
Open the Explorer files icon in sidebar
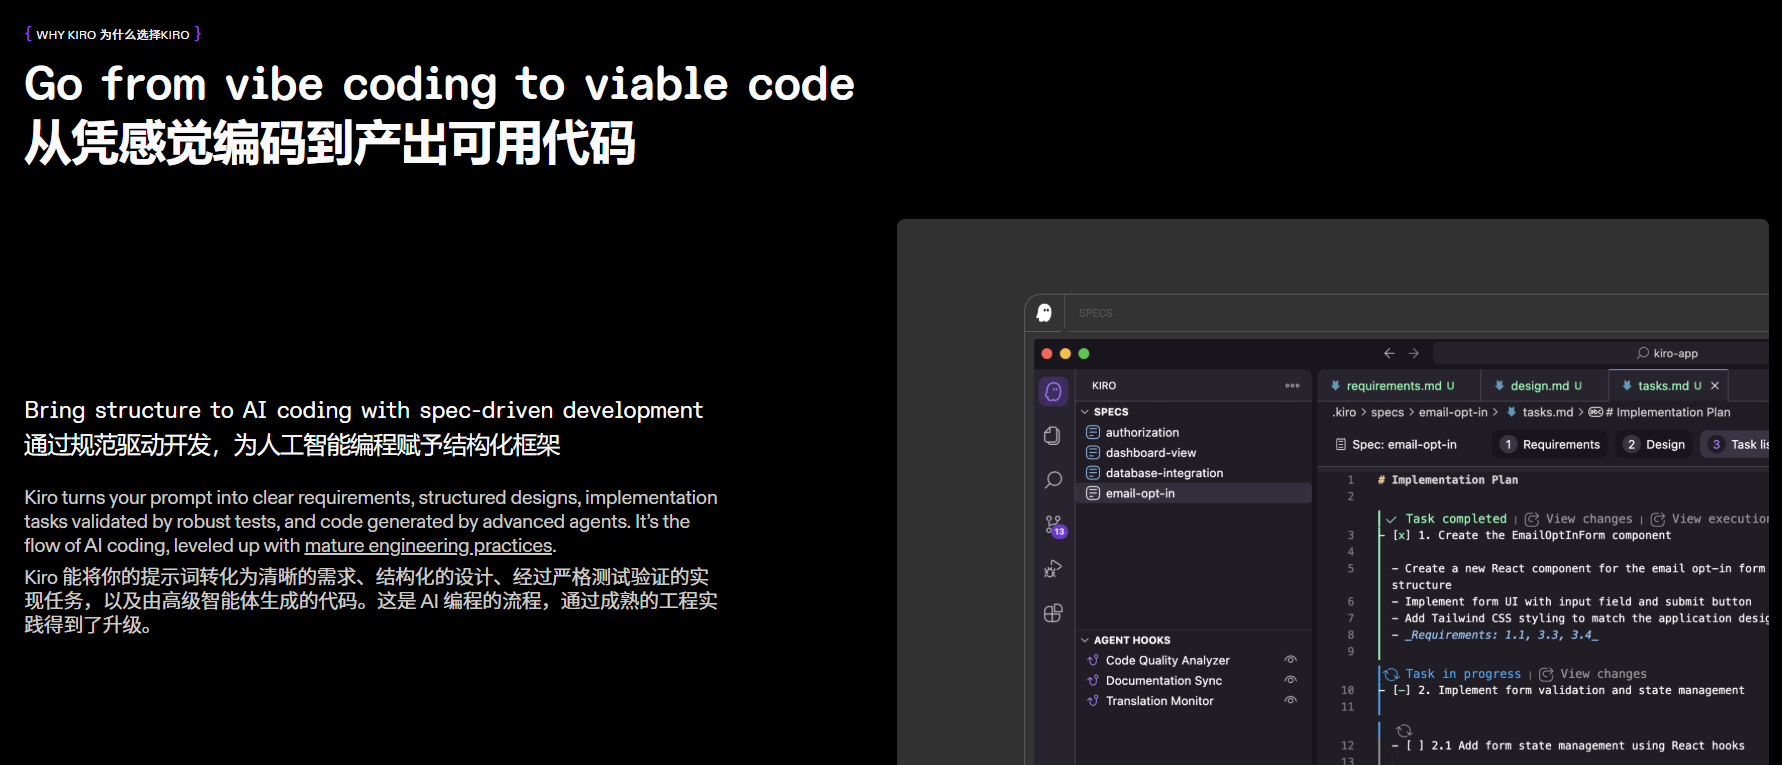[1053, 435]
